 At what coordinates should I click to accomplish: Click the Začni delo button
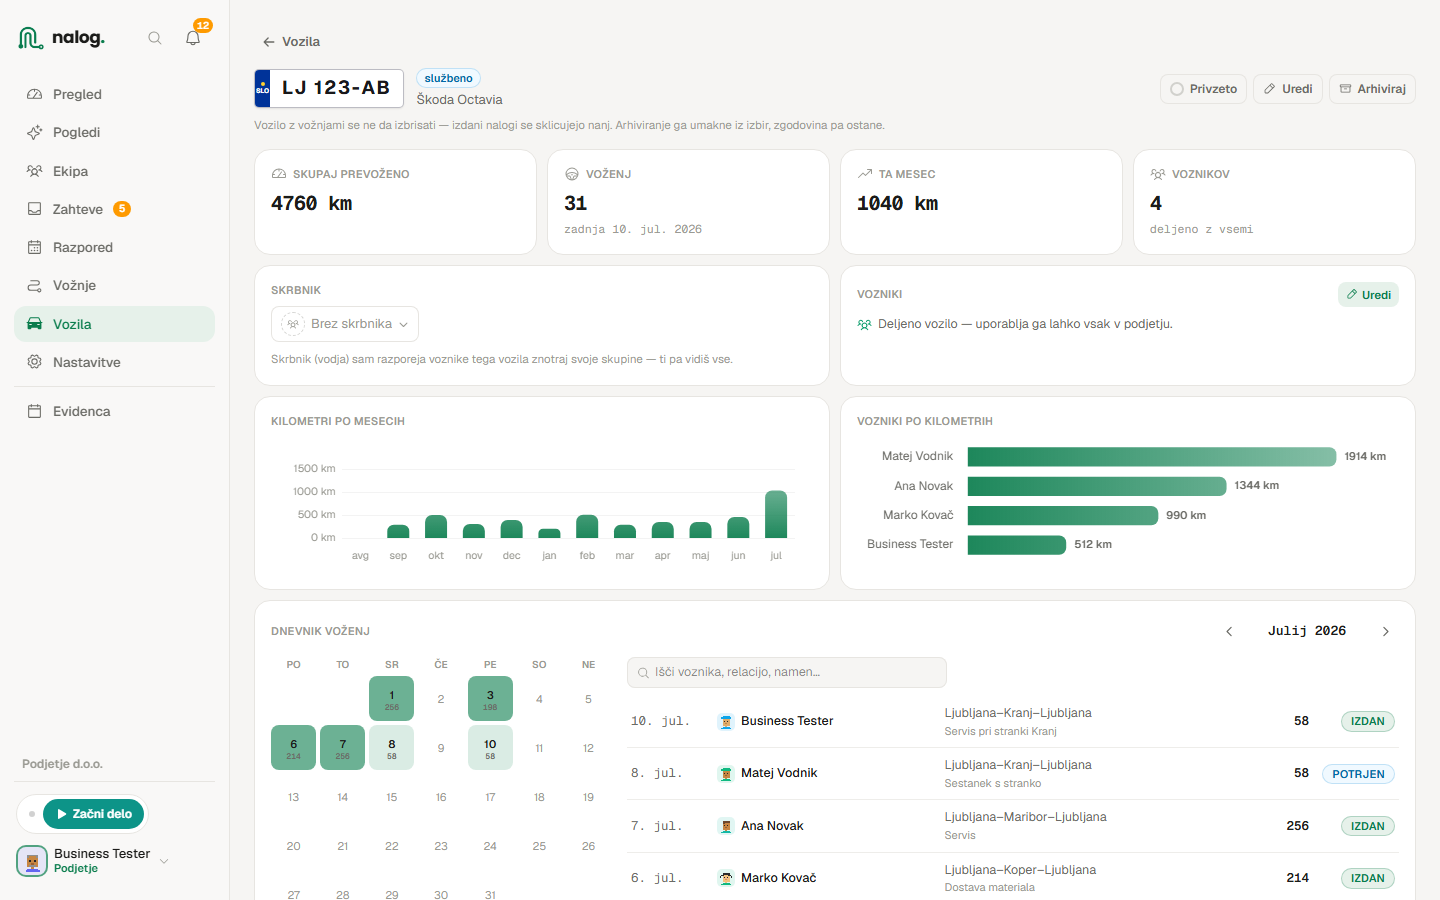pos(94,814)
